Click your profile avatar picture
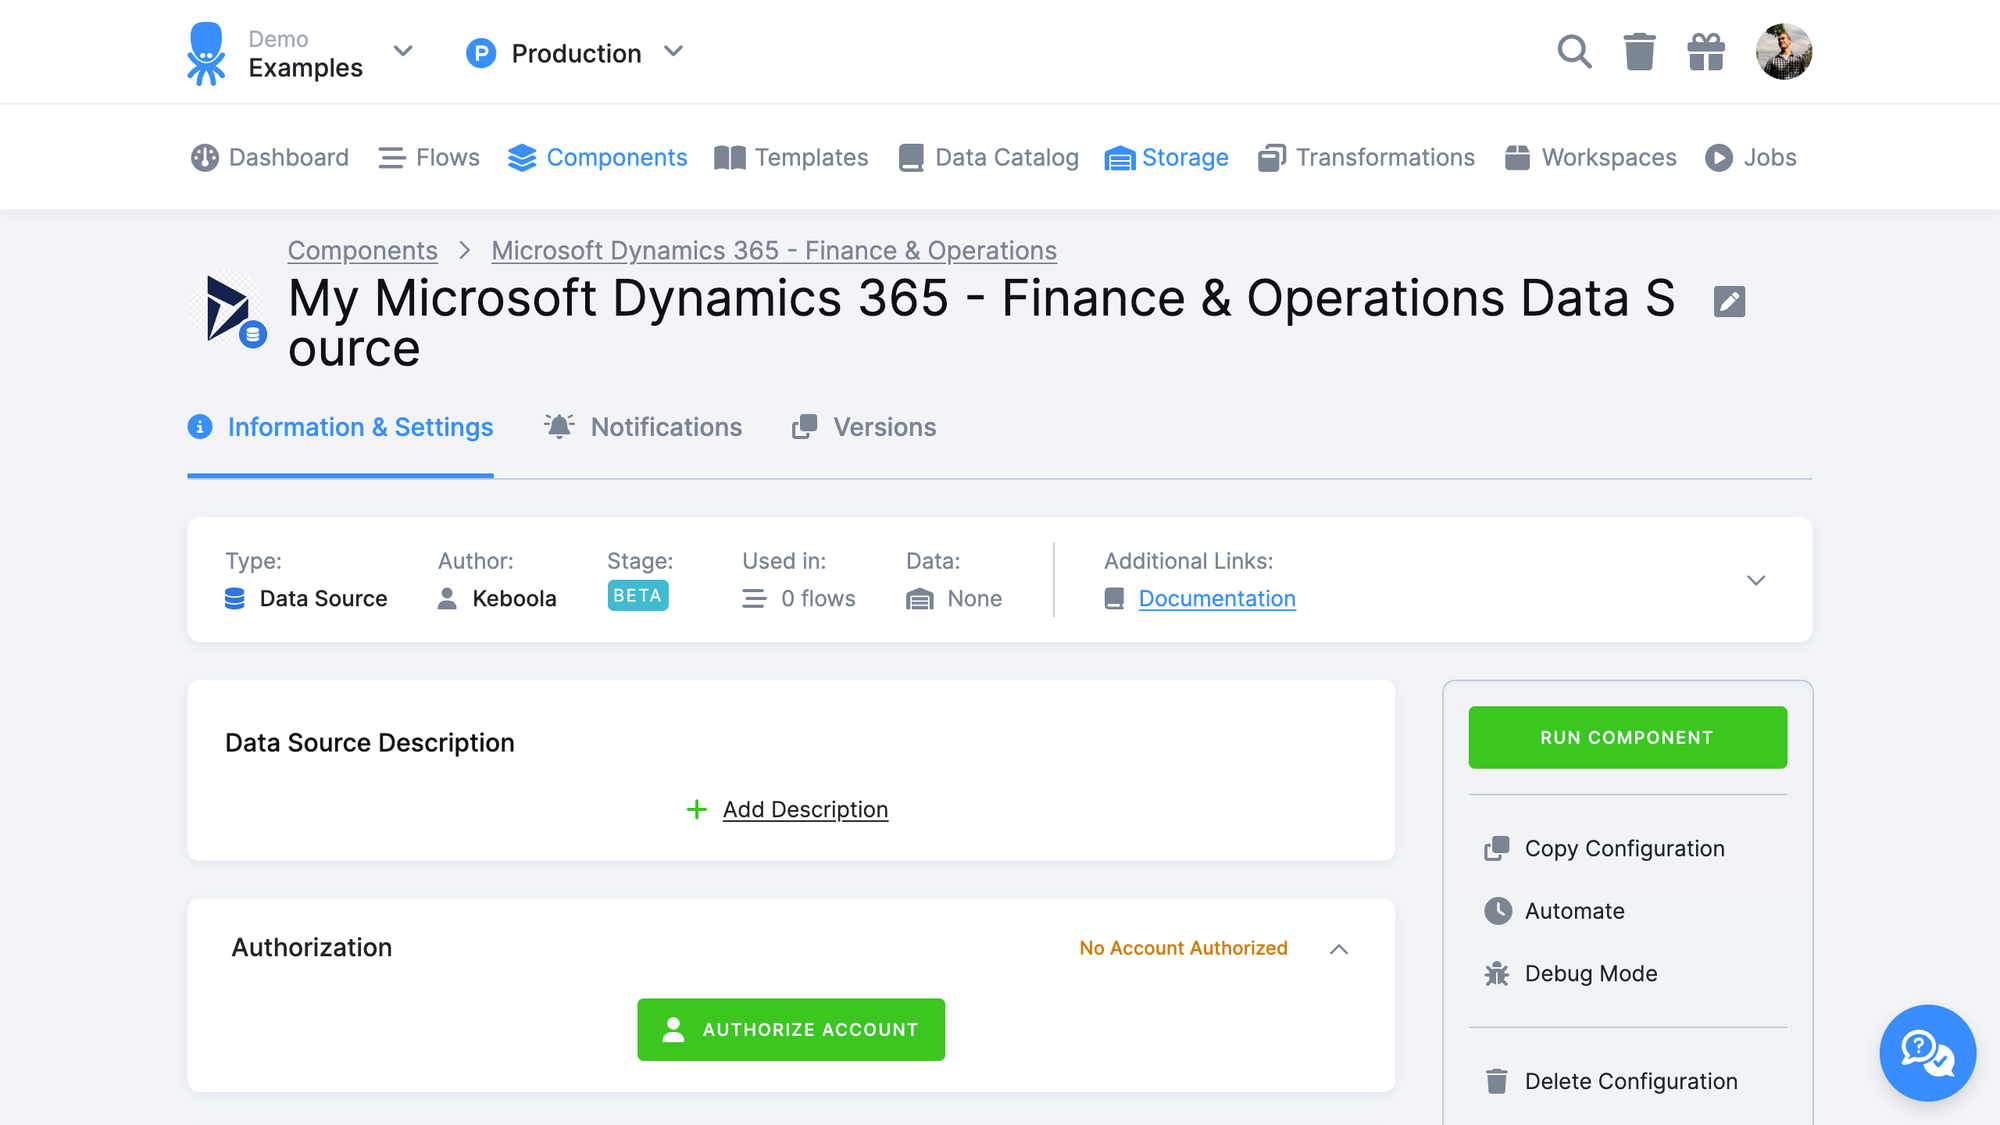 [x=1784, y=51]
